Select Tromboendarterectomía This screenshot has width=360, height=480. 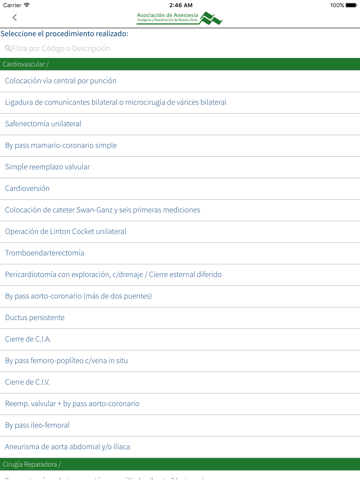(180, 253)
